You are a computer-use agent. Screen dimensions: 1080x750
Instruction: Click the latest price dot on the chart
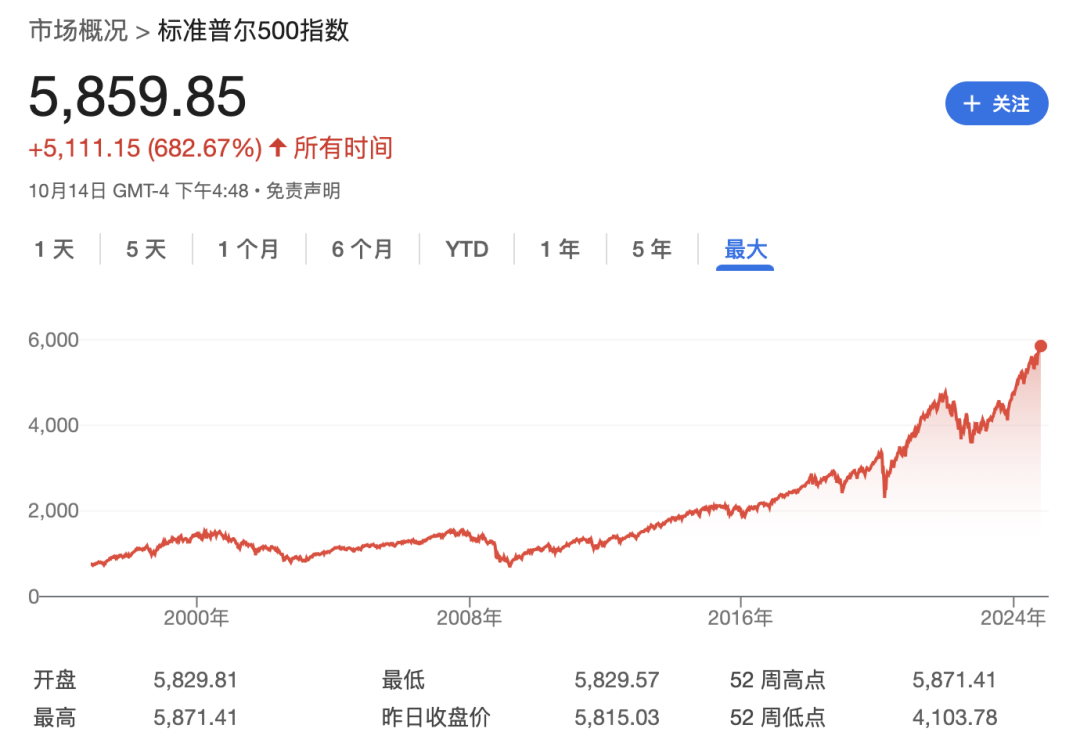click(1040, 344)
